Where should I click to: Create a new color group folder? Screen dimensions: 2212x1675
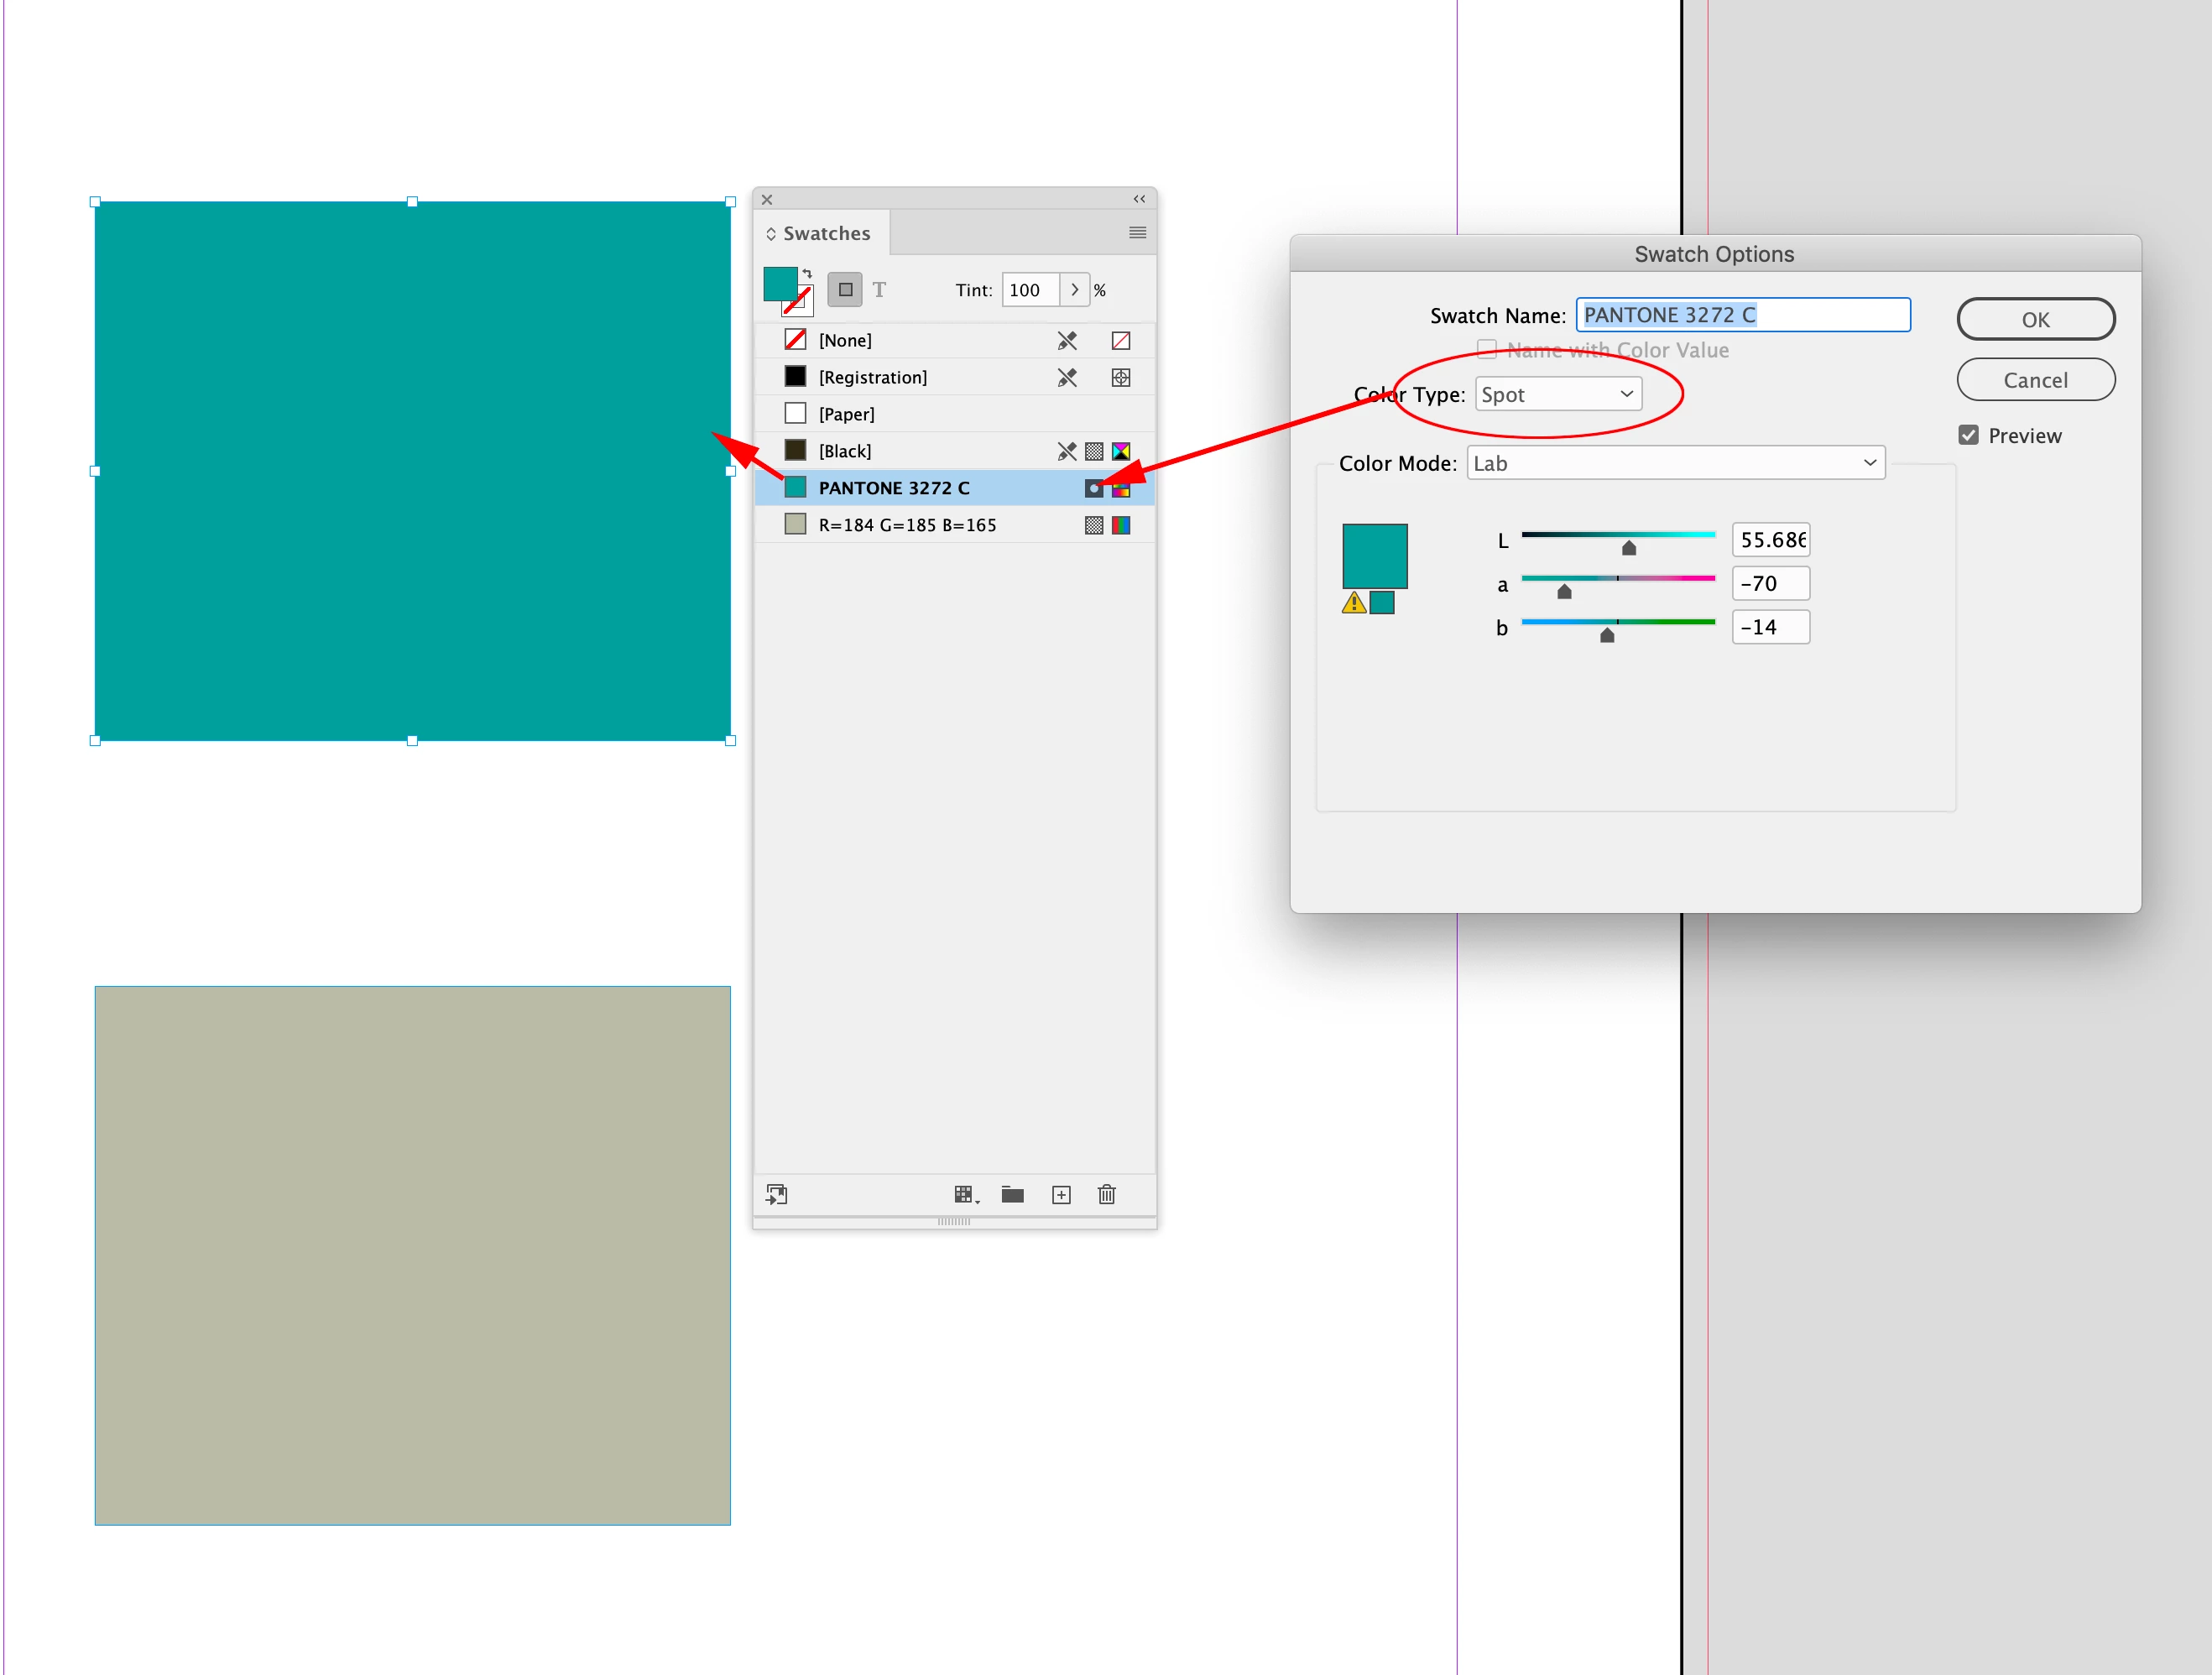[x=1012, y=1194]
